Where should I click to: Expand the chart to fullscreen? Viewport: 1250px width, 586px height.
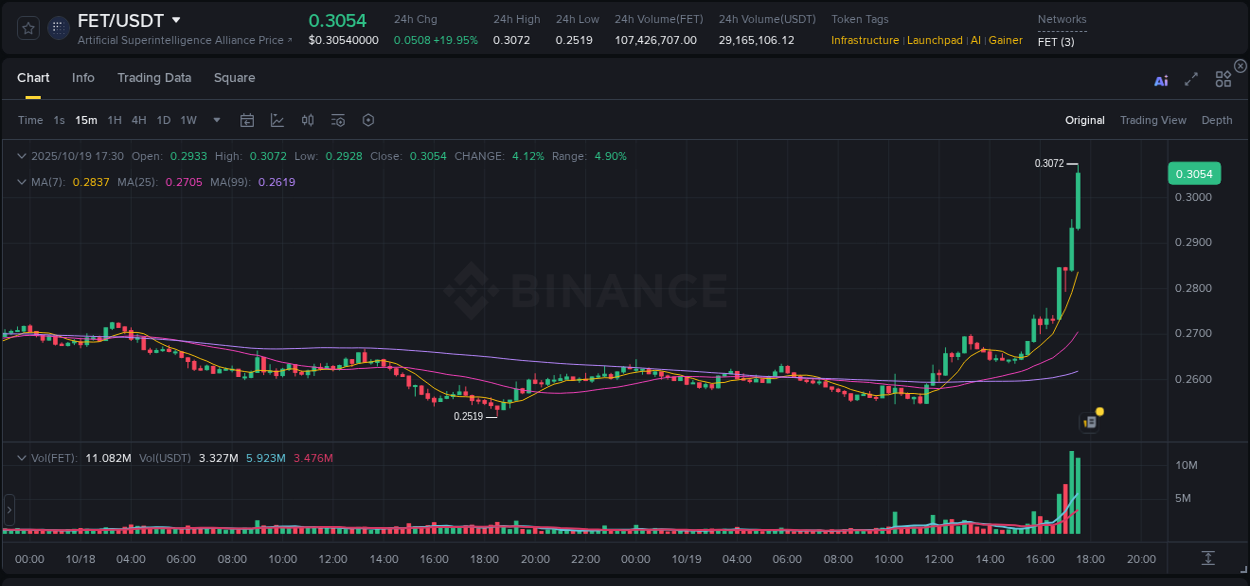pyautogui.click(x=1190, y=80)
